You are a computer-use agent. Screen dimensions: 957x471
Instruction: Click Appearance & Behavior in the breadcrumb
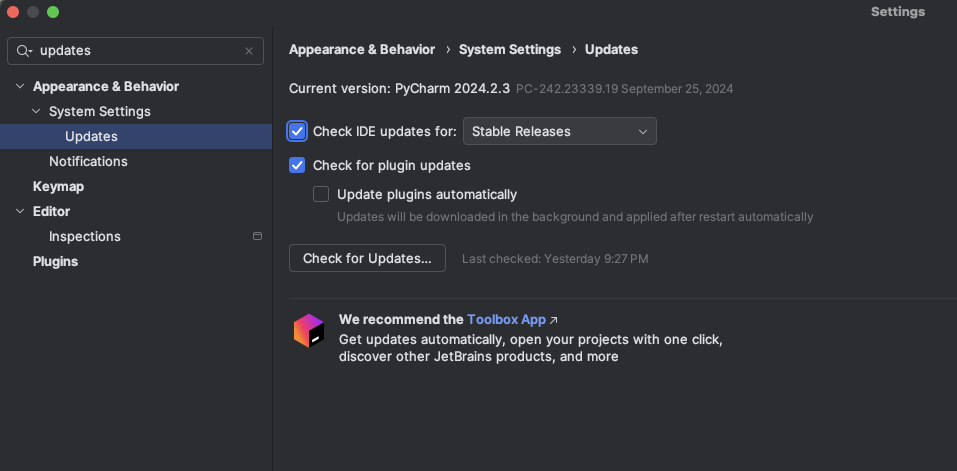pyautogui.click(x=362, y=49)
